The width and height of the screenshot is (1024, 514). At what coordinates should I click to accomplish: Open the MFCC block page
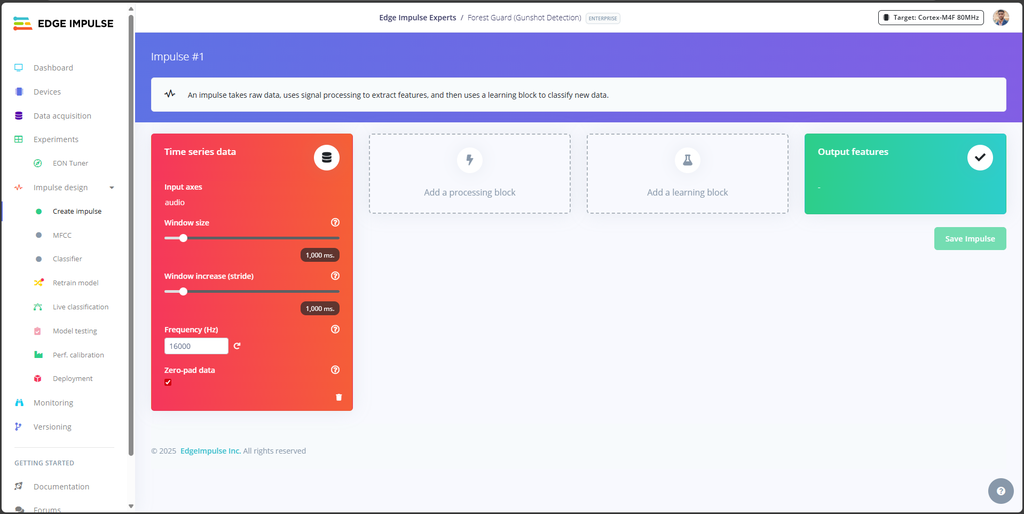click(61, 235)
